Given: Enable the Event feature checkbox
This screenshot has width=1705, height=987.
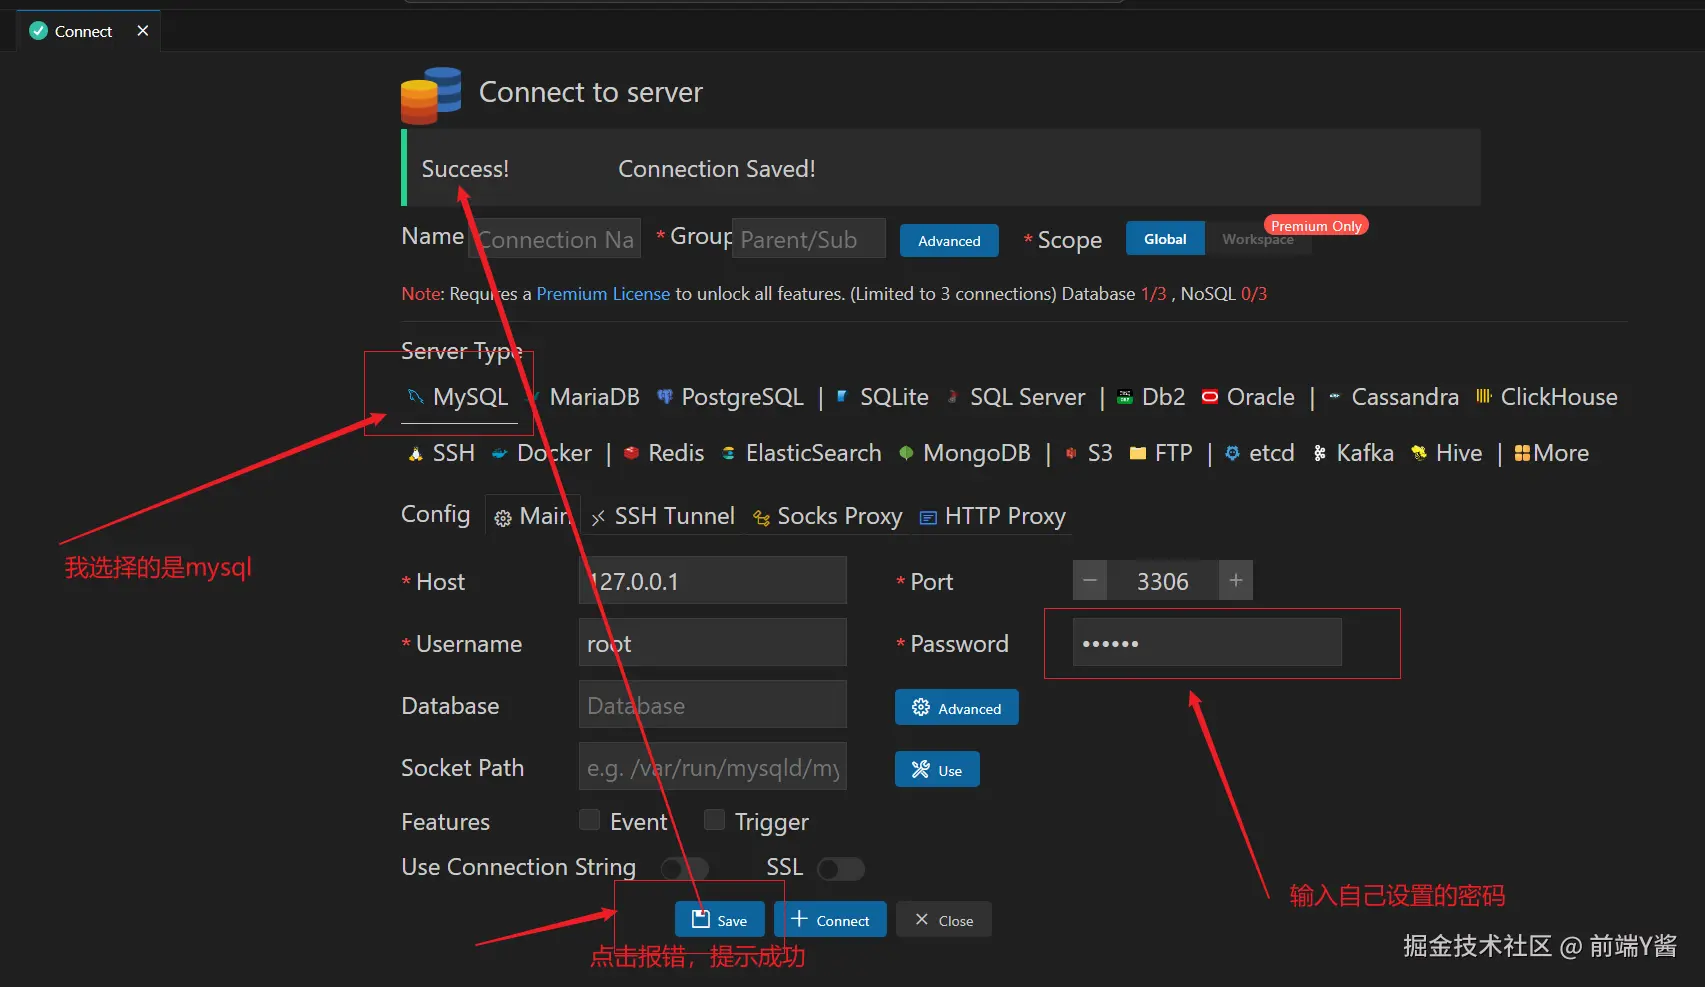Looking at the screenshot, I should (x=589, y=820).
